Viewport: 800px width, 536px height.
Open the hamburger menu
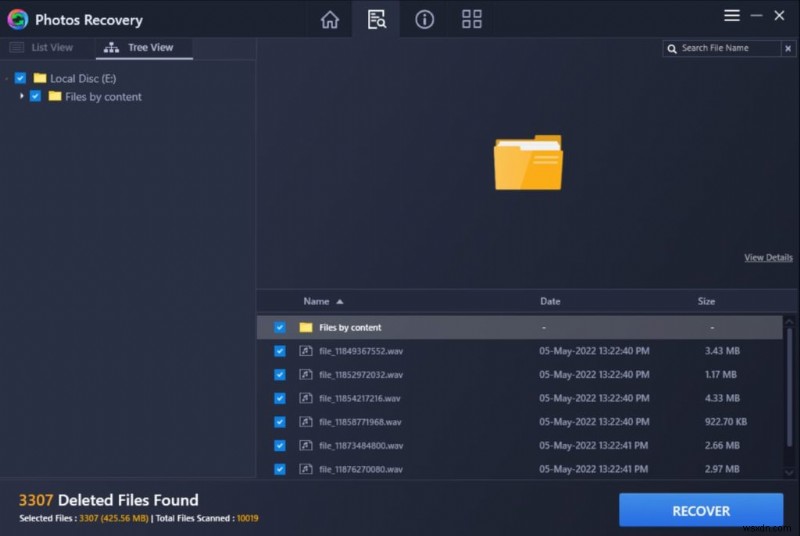[732, 15]
